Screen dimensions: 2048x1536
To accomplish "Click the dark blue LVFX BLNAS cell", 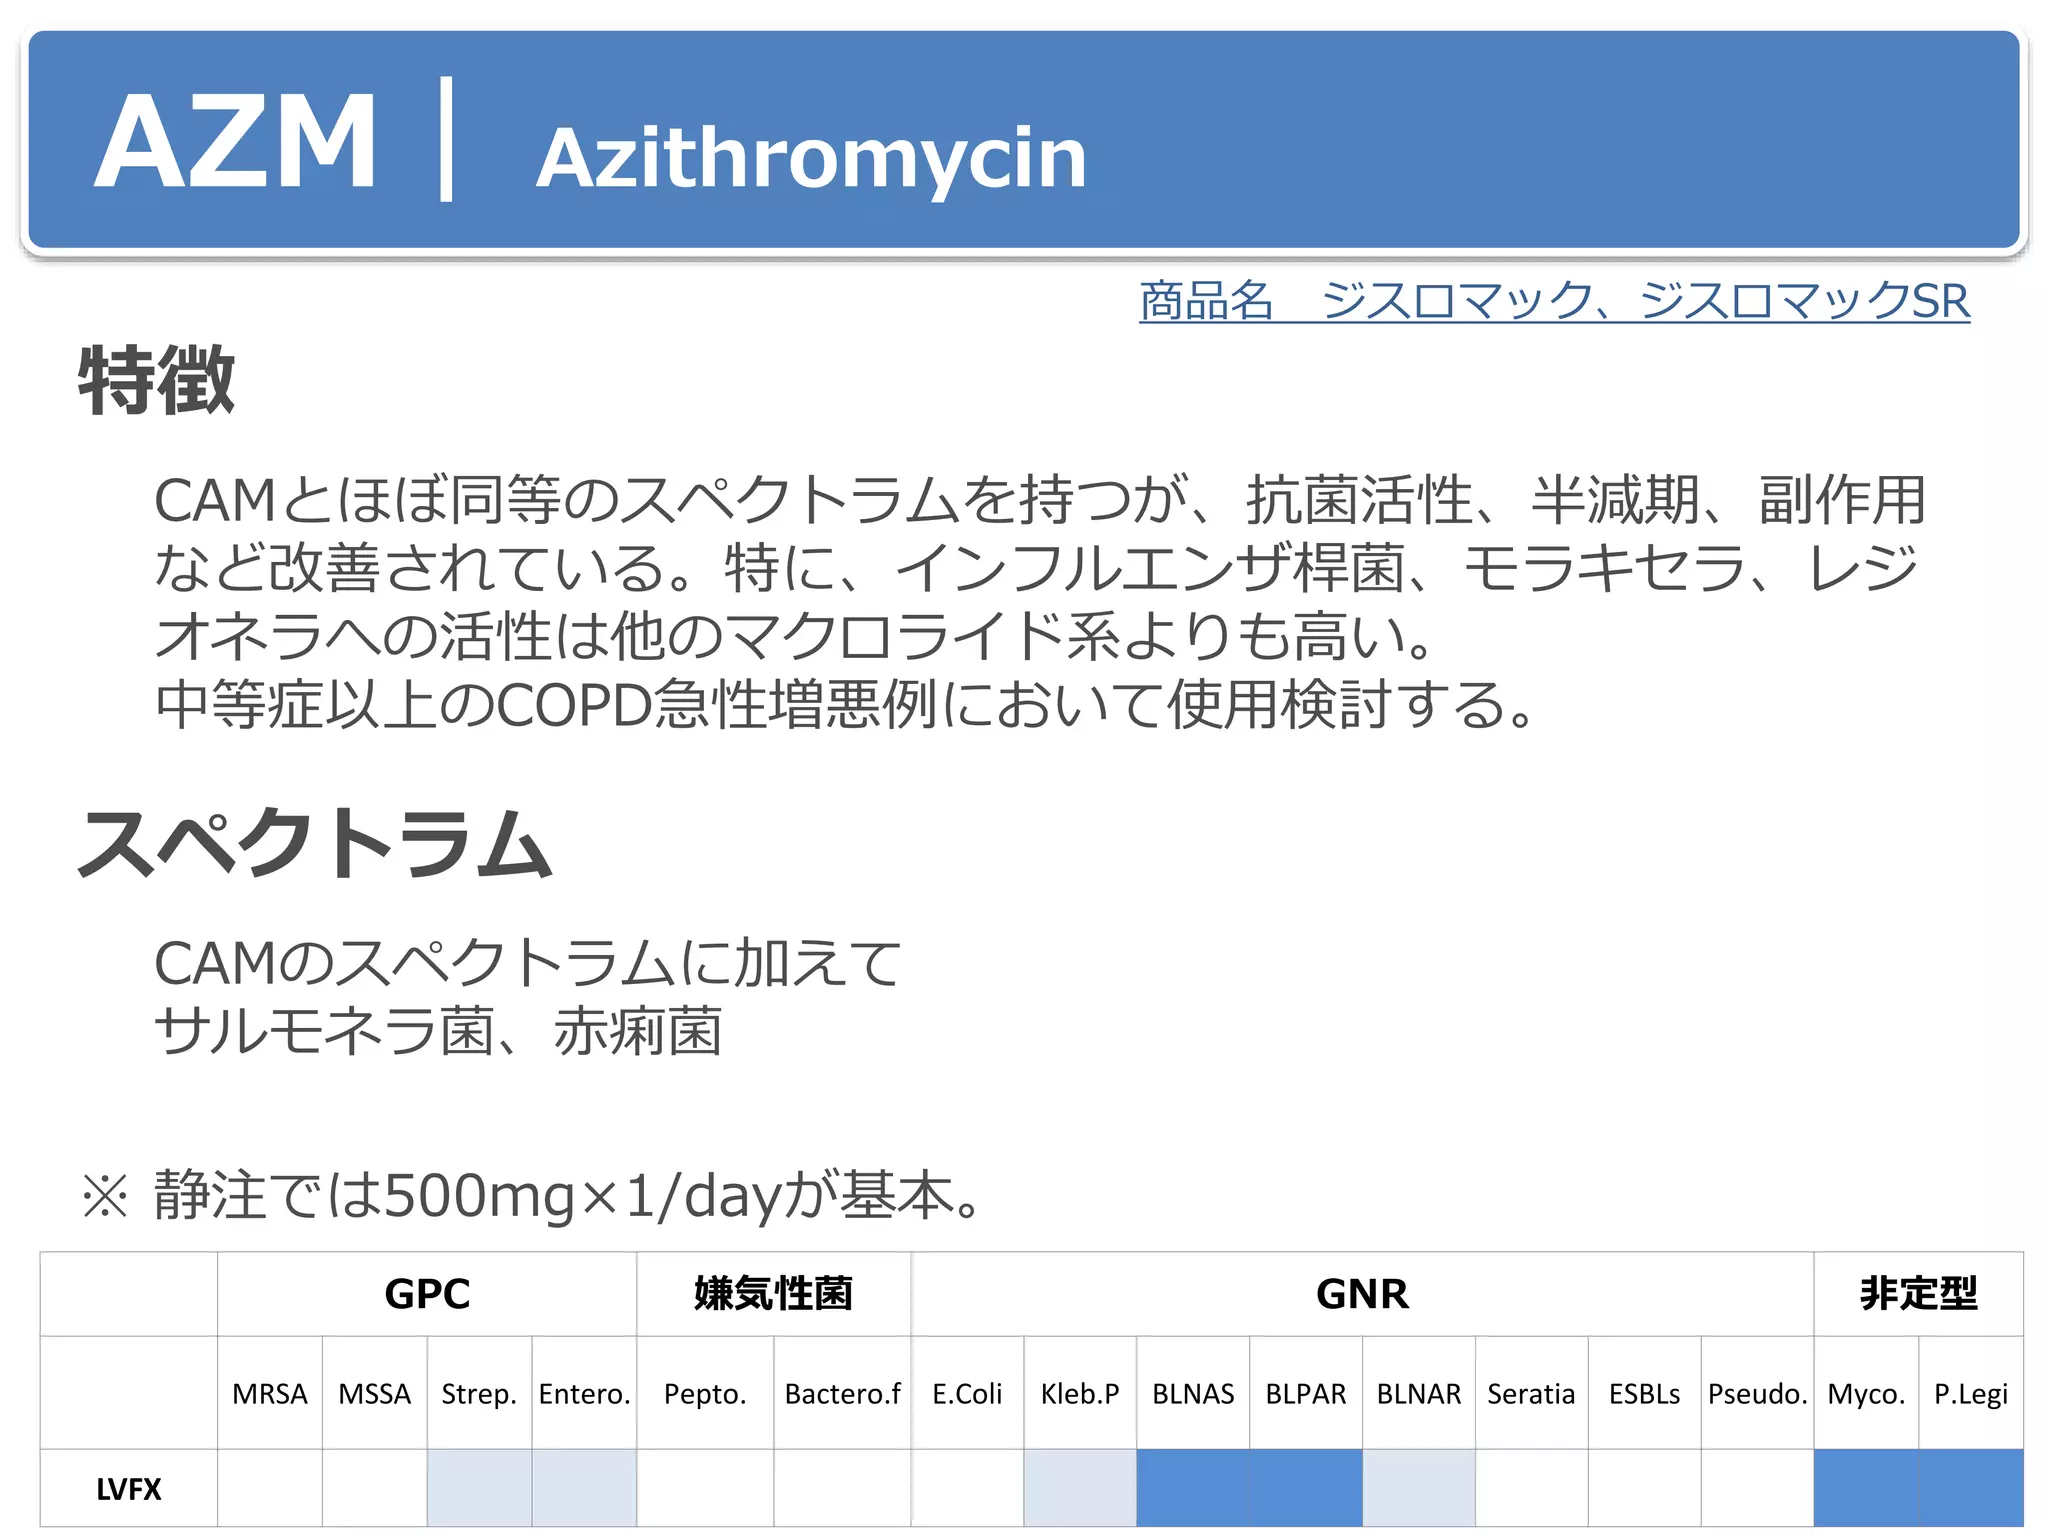I will [1193, 1488].
